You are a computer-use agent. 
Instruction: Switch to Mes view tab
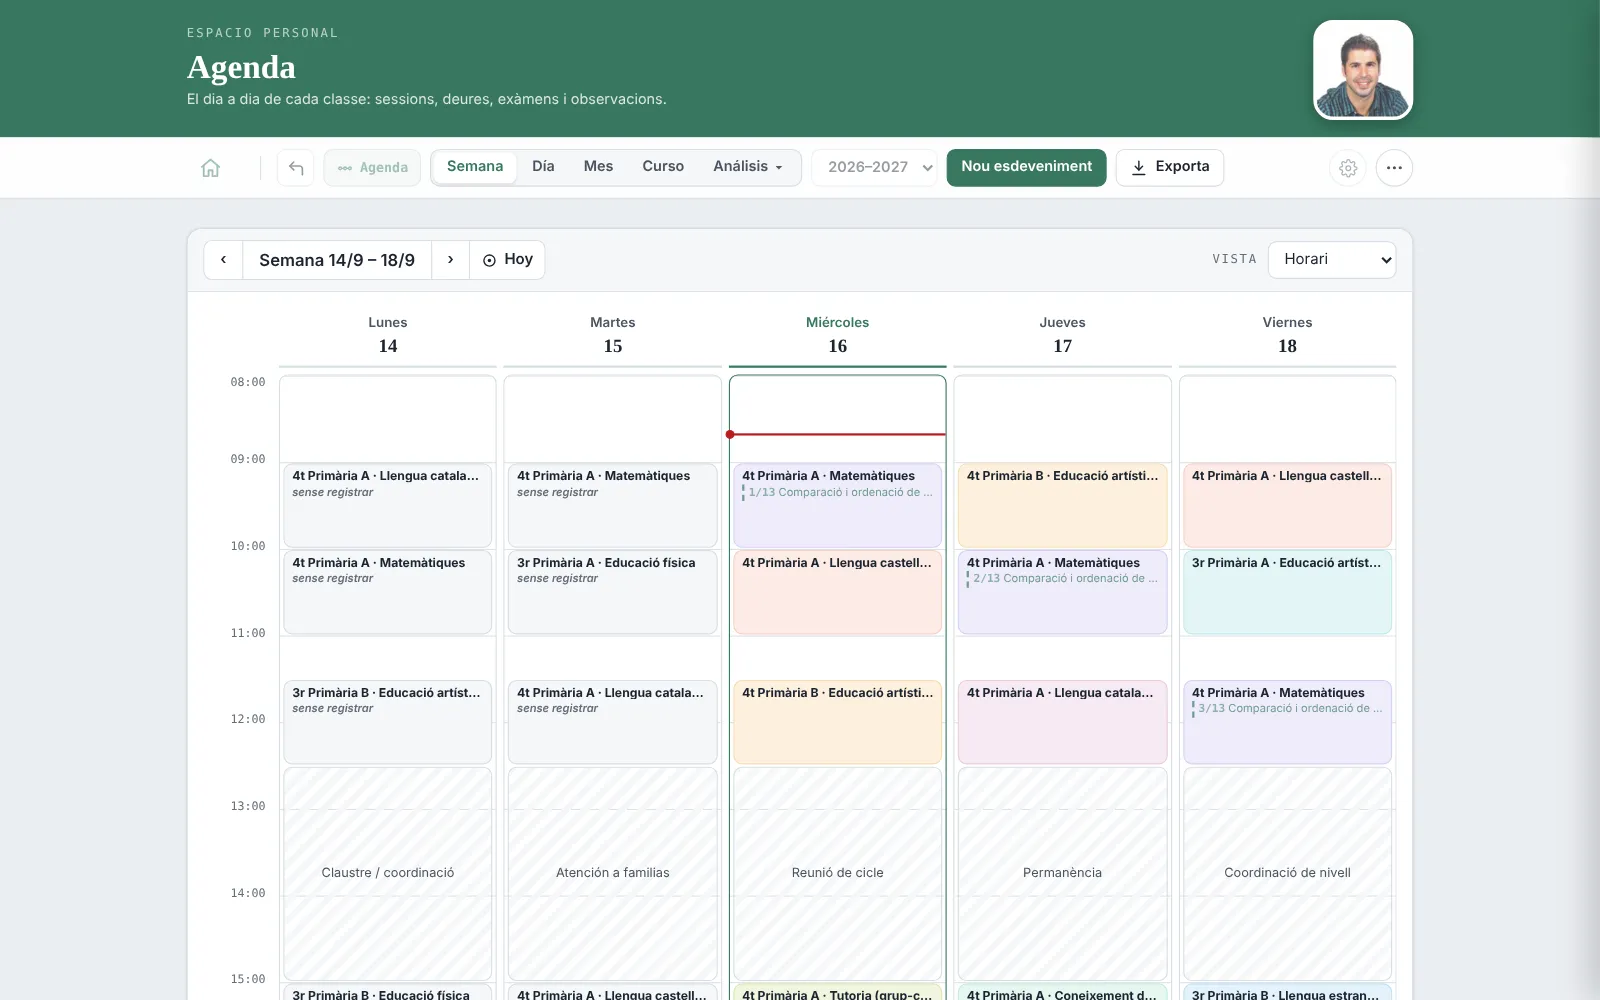598,167
